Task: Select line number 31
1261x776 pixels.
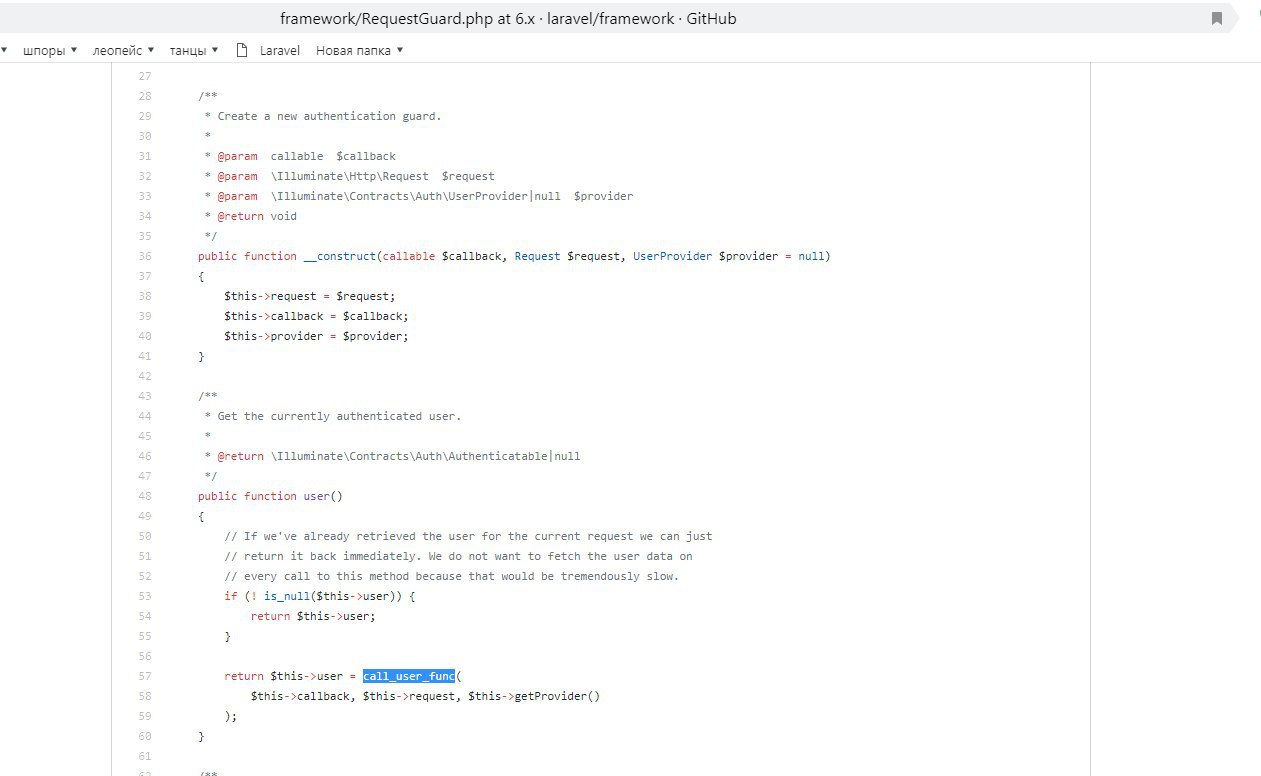Action: 144,156
